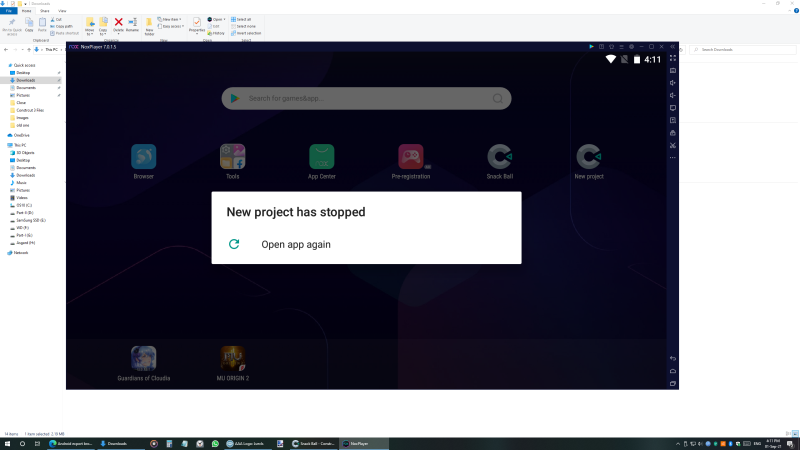Click the skin theme icon in Nox title bar

click(611, 46)
